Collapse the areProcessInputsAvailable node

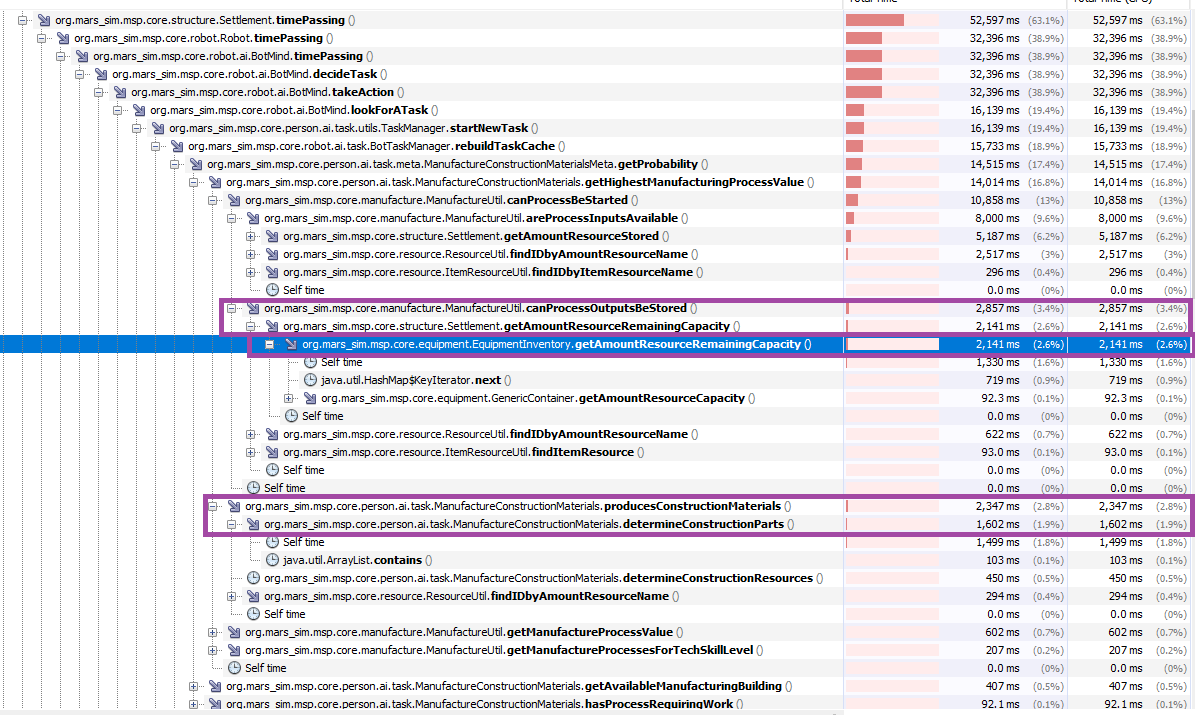click(232, 218)
